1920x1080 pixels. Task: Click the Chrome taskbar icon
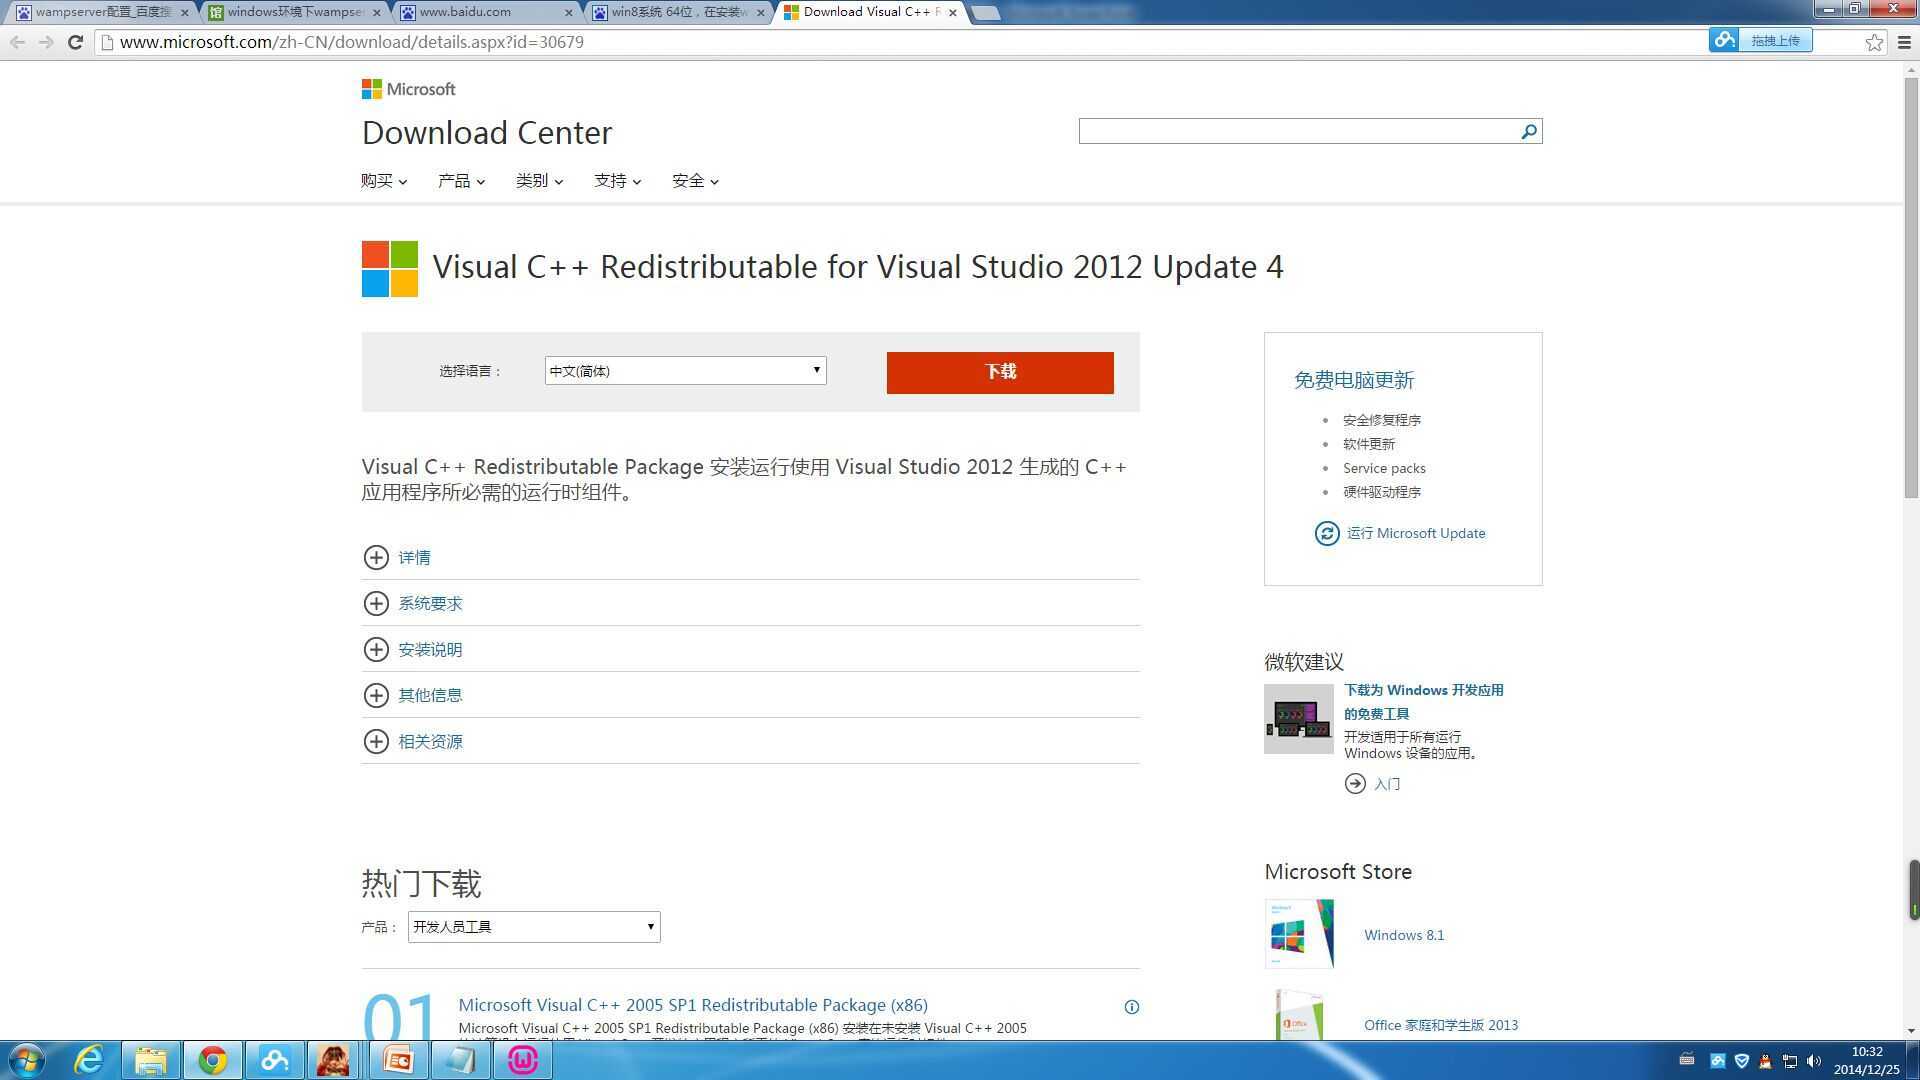tap(212, 1060)
